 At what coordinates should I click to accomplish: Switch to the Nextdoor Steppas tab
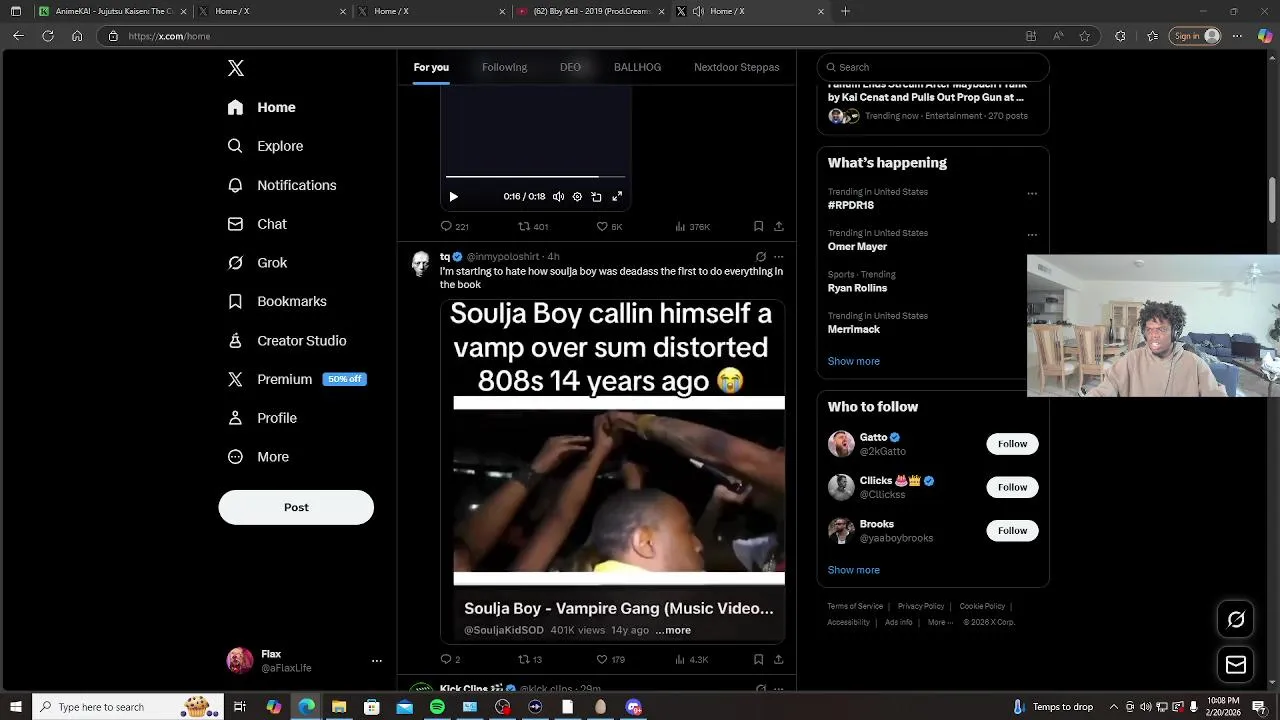tap(737, 67)
